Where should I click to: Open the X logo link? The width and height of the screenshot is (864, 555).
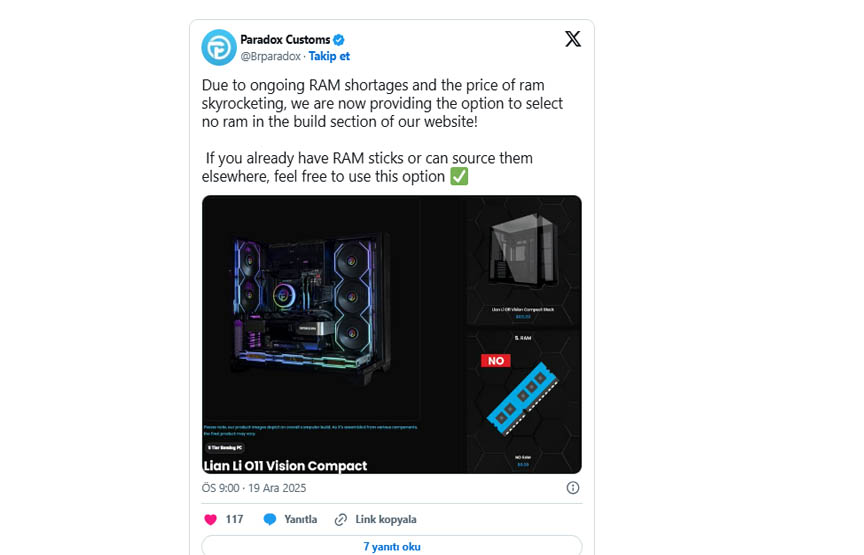pos(573,39)
